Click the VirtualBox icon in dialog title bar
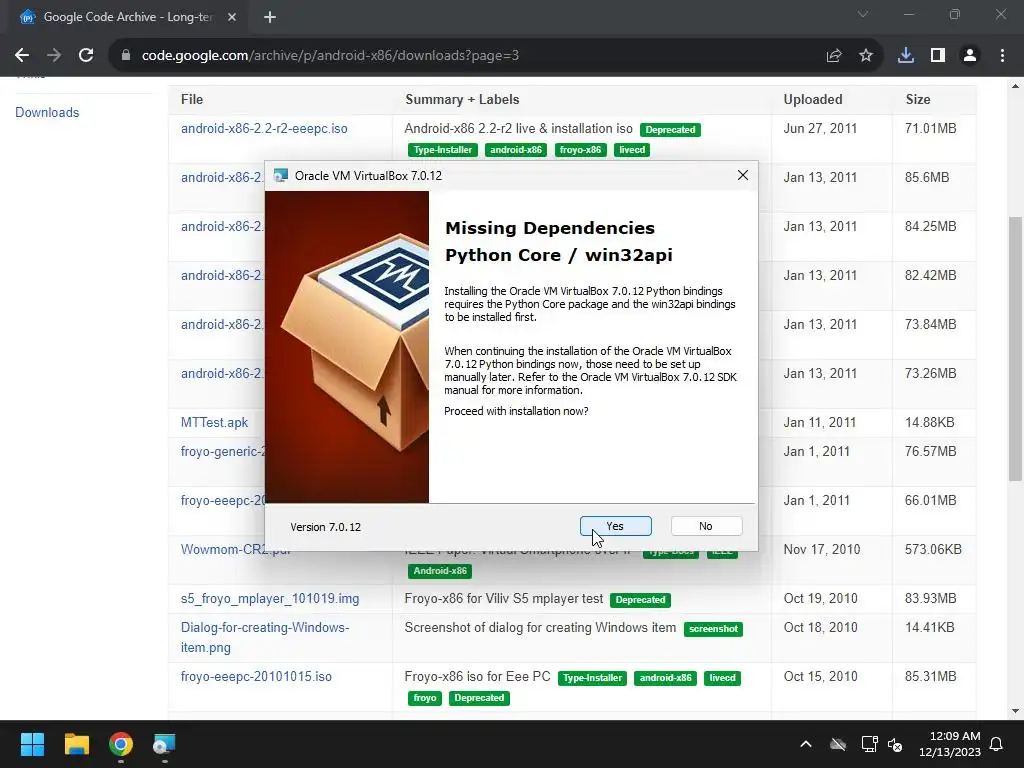 coord(281,175)
